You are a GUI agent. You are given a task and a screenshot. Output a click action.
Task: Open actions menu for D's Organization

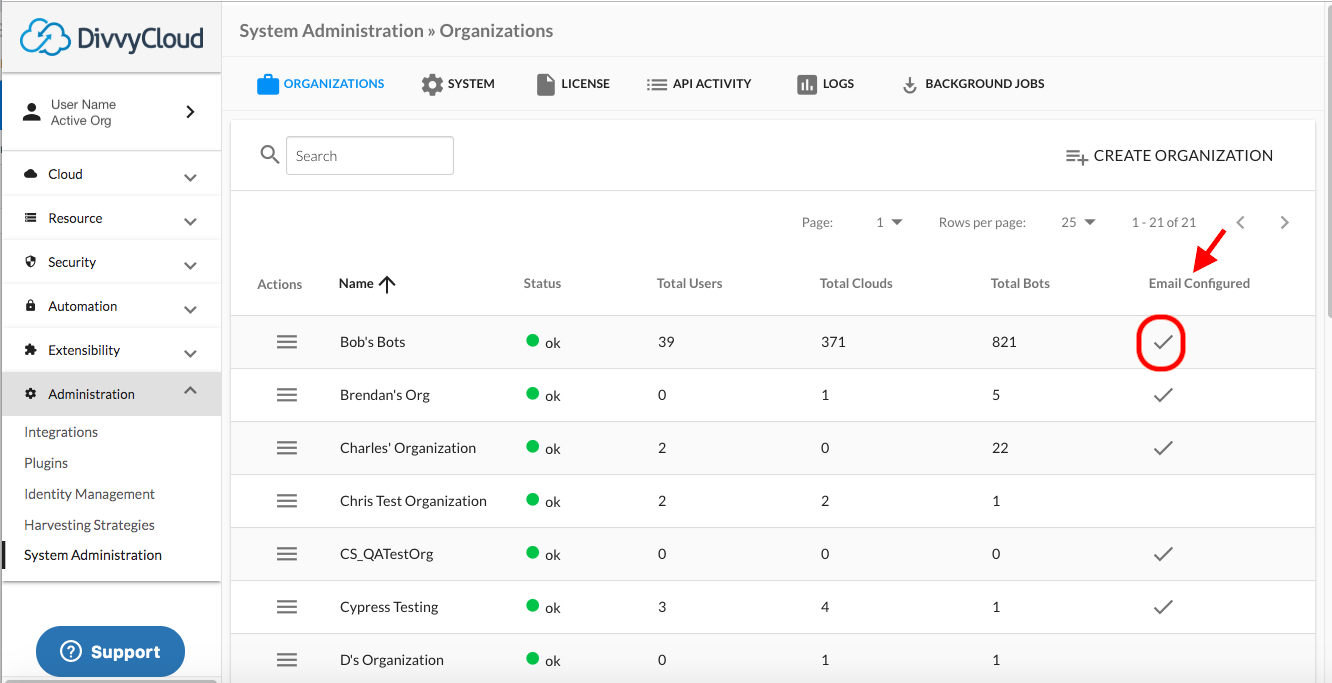pyautogui.click(x=287, y=660)
